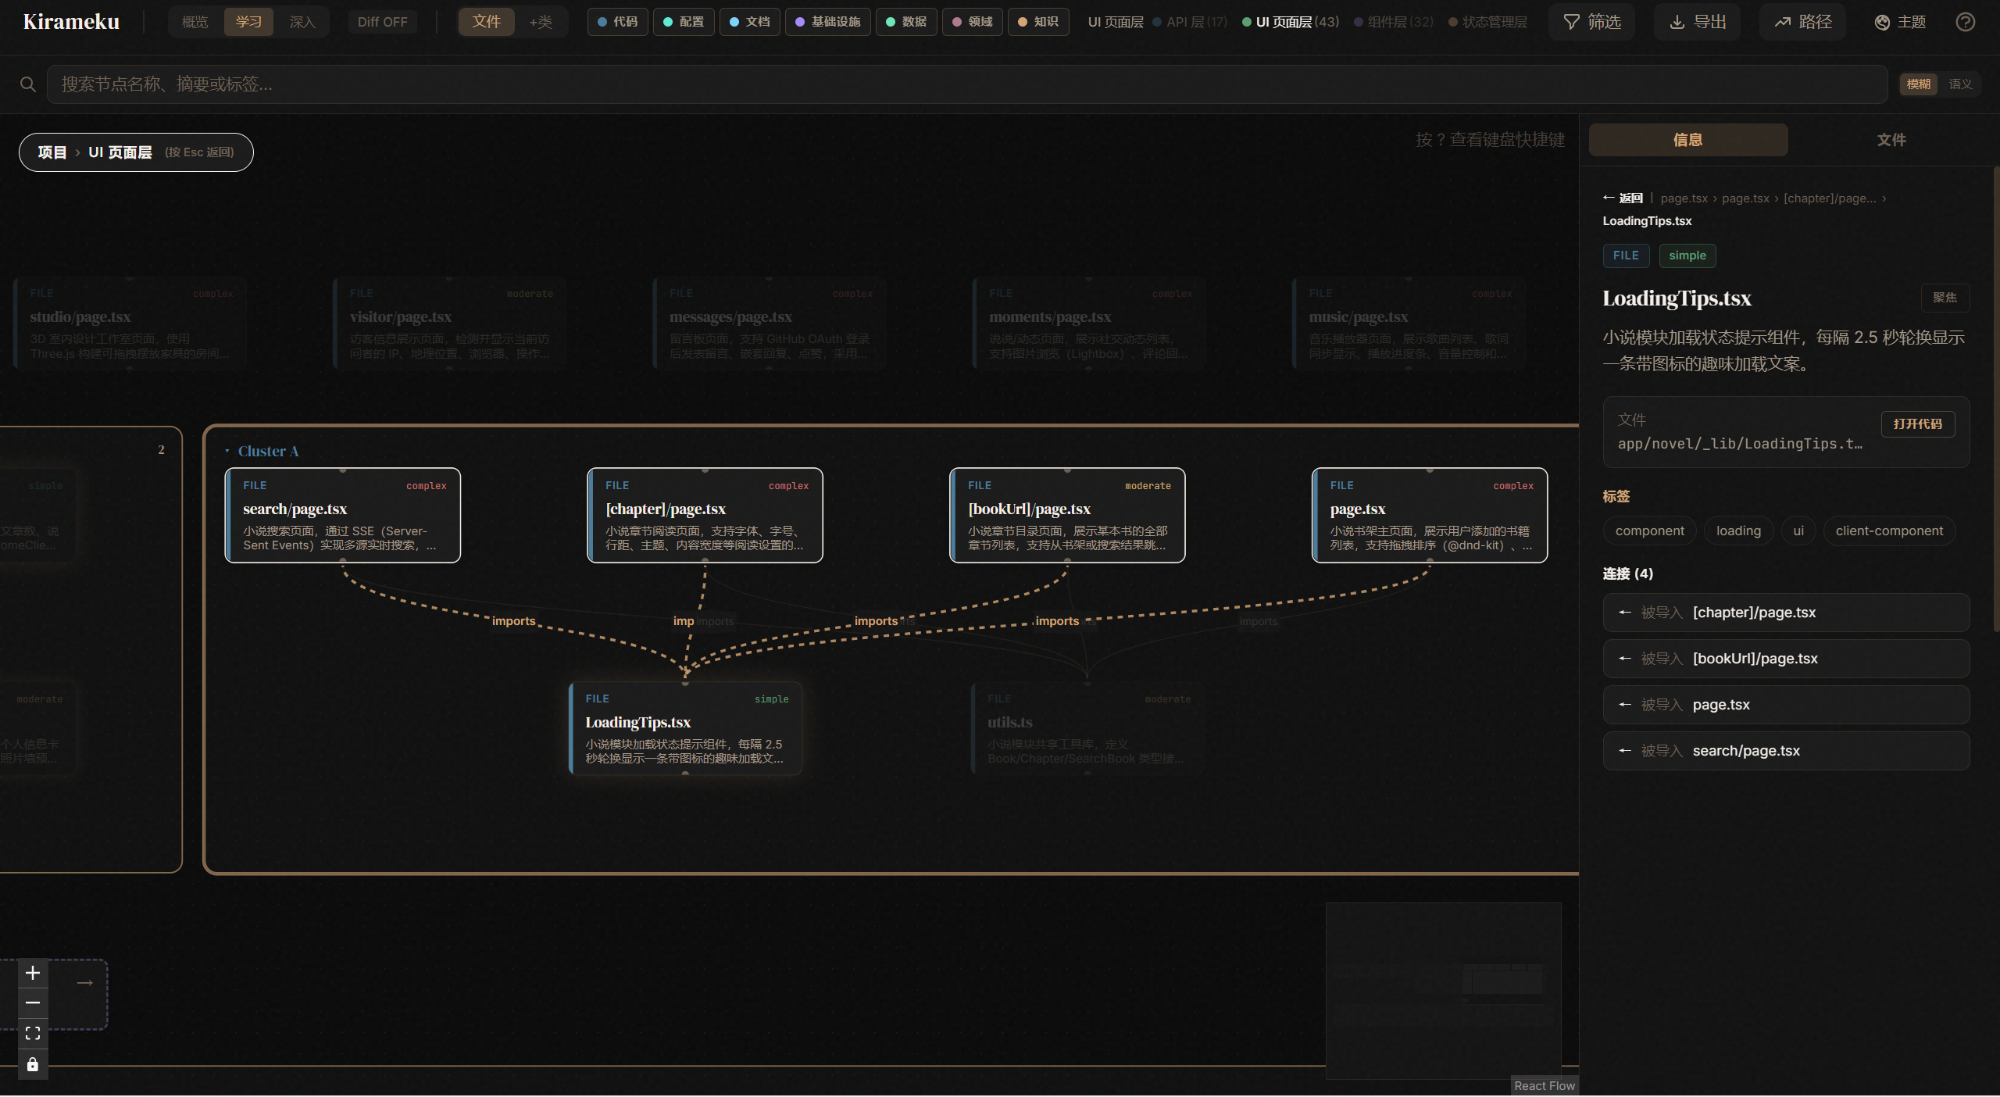The width and height of the screenshot is (2000, 1097).
Task: Toggle the 配置 category filter chip
Action: click(x=683, y=22)
